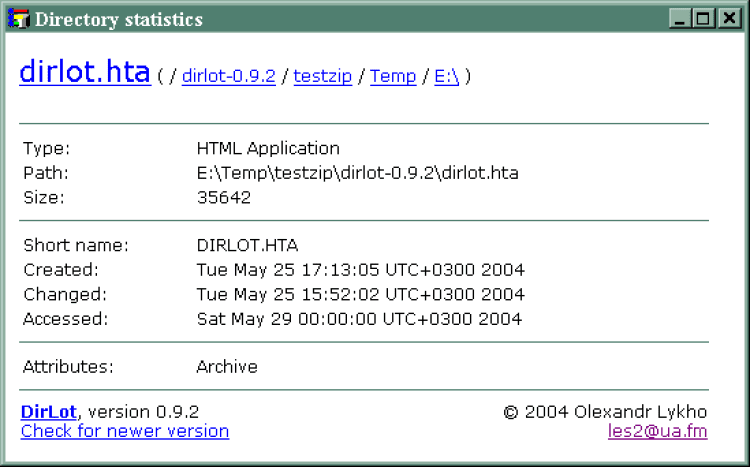Navigate to the dirlot-0.9.2 folder link
750x467 pixels.
click(x=228, y=76)
